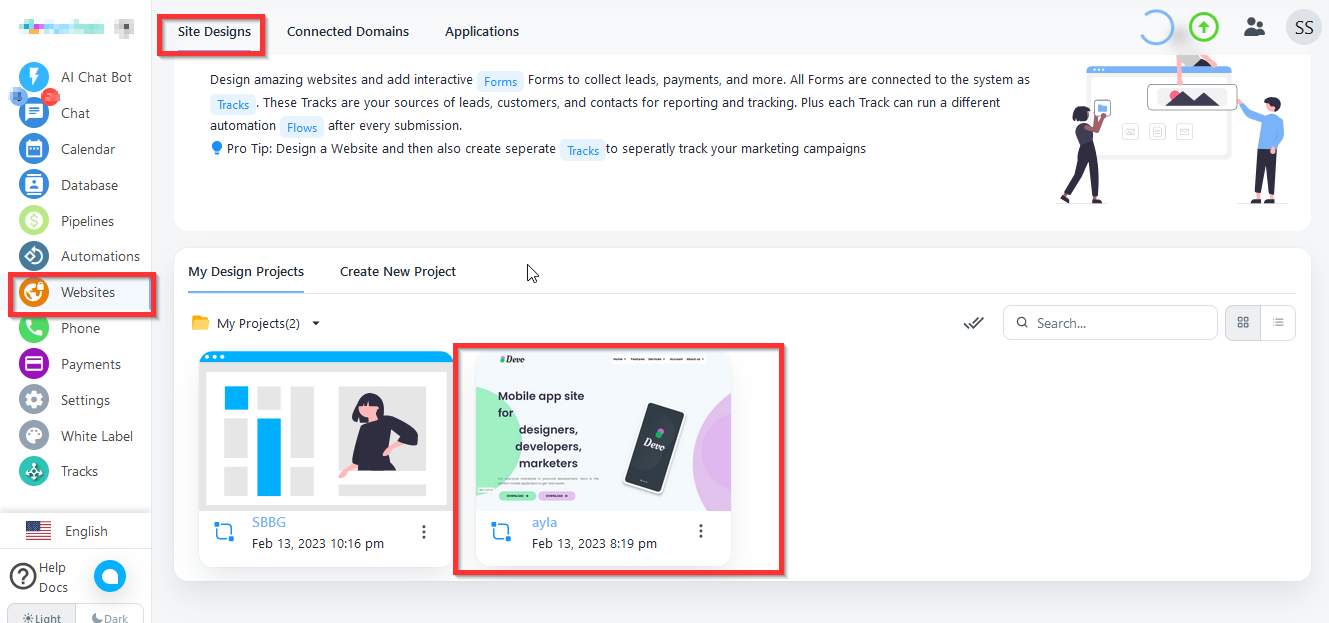
Task: Open the AI Chat Bot sidebar icon
Action: pos(34,77)
